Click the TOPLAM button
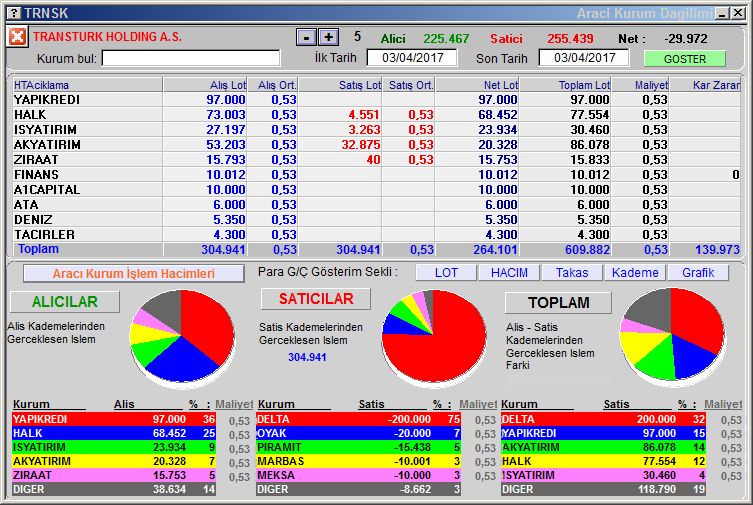The image size is (753, 505). (559, 303)
